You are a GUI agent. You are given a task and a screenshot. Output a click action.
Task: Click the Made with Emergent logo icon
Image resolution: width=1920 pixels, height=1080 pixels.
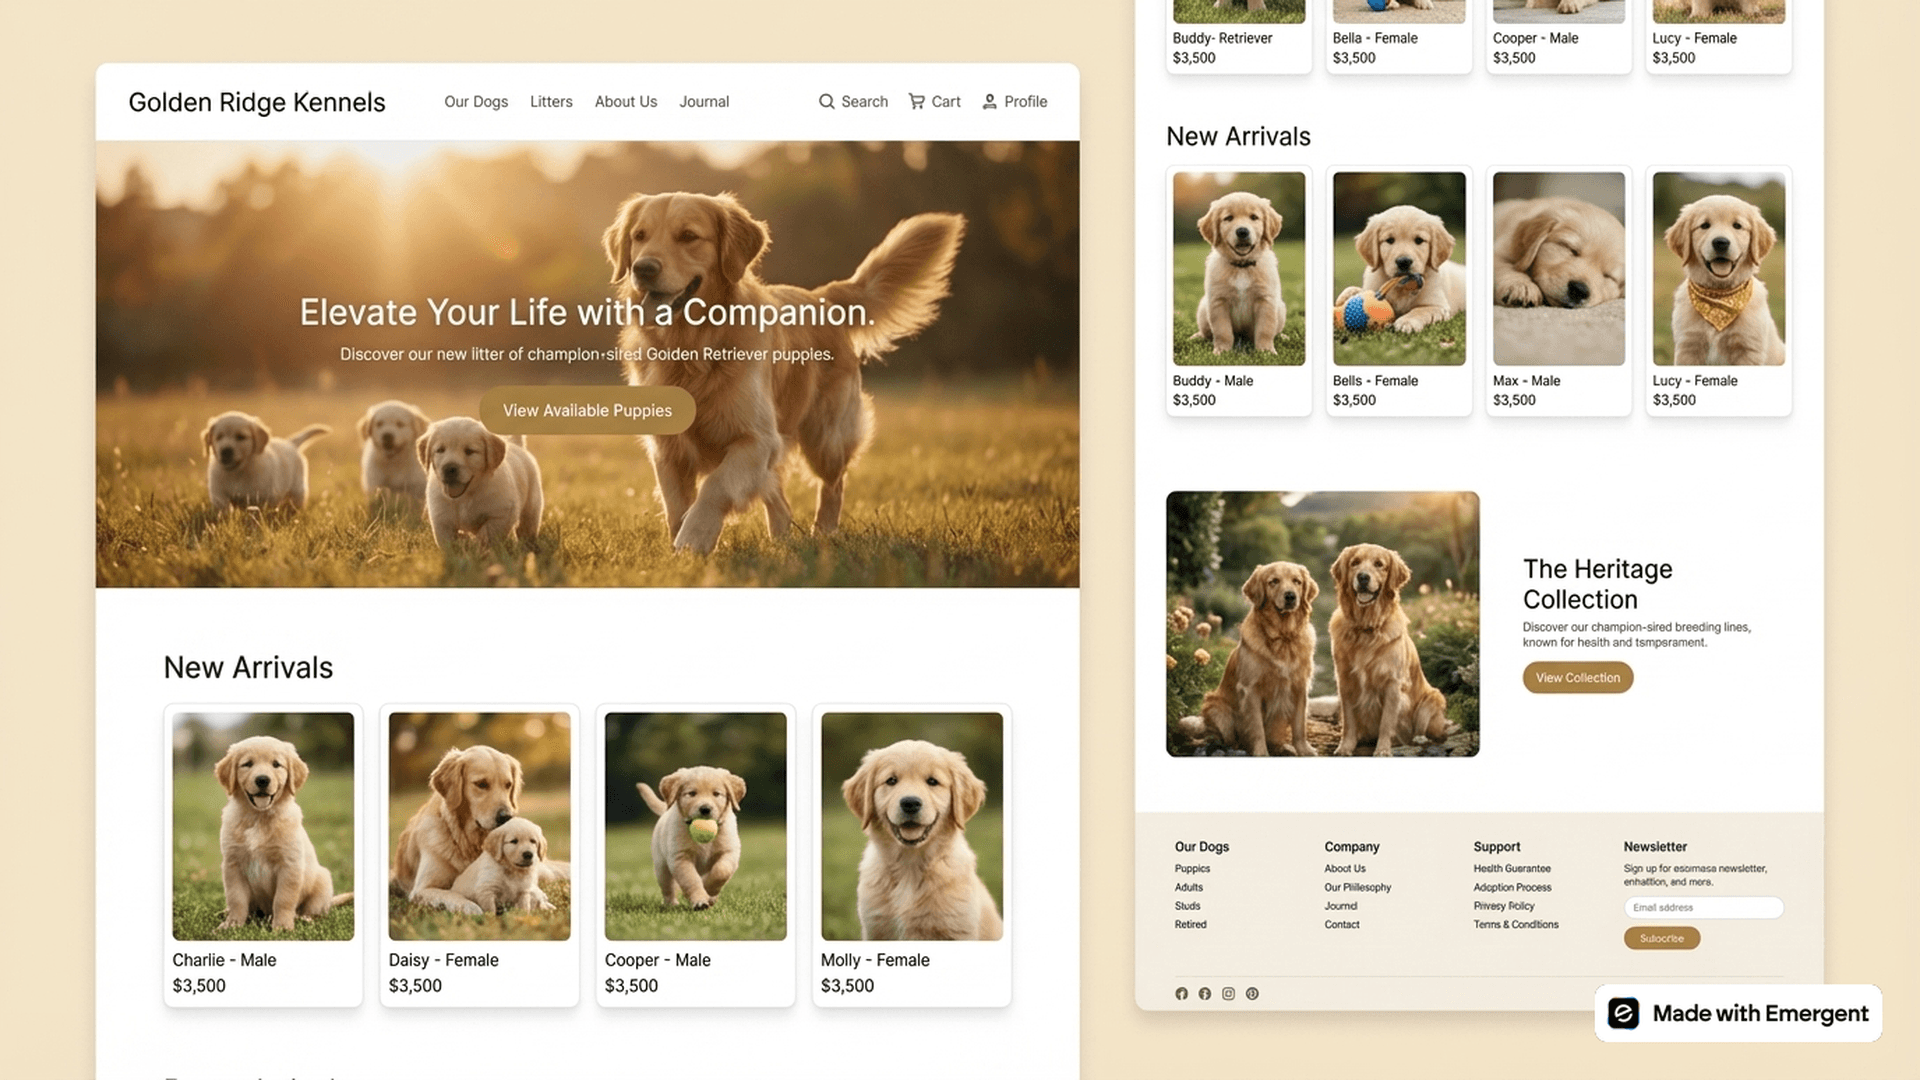(1625, 1013)
